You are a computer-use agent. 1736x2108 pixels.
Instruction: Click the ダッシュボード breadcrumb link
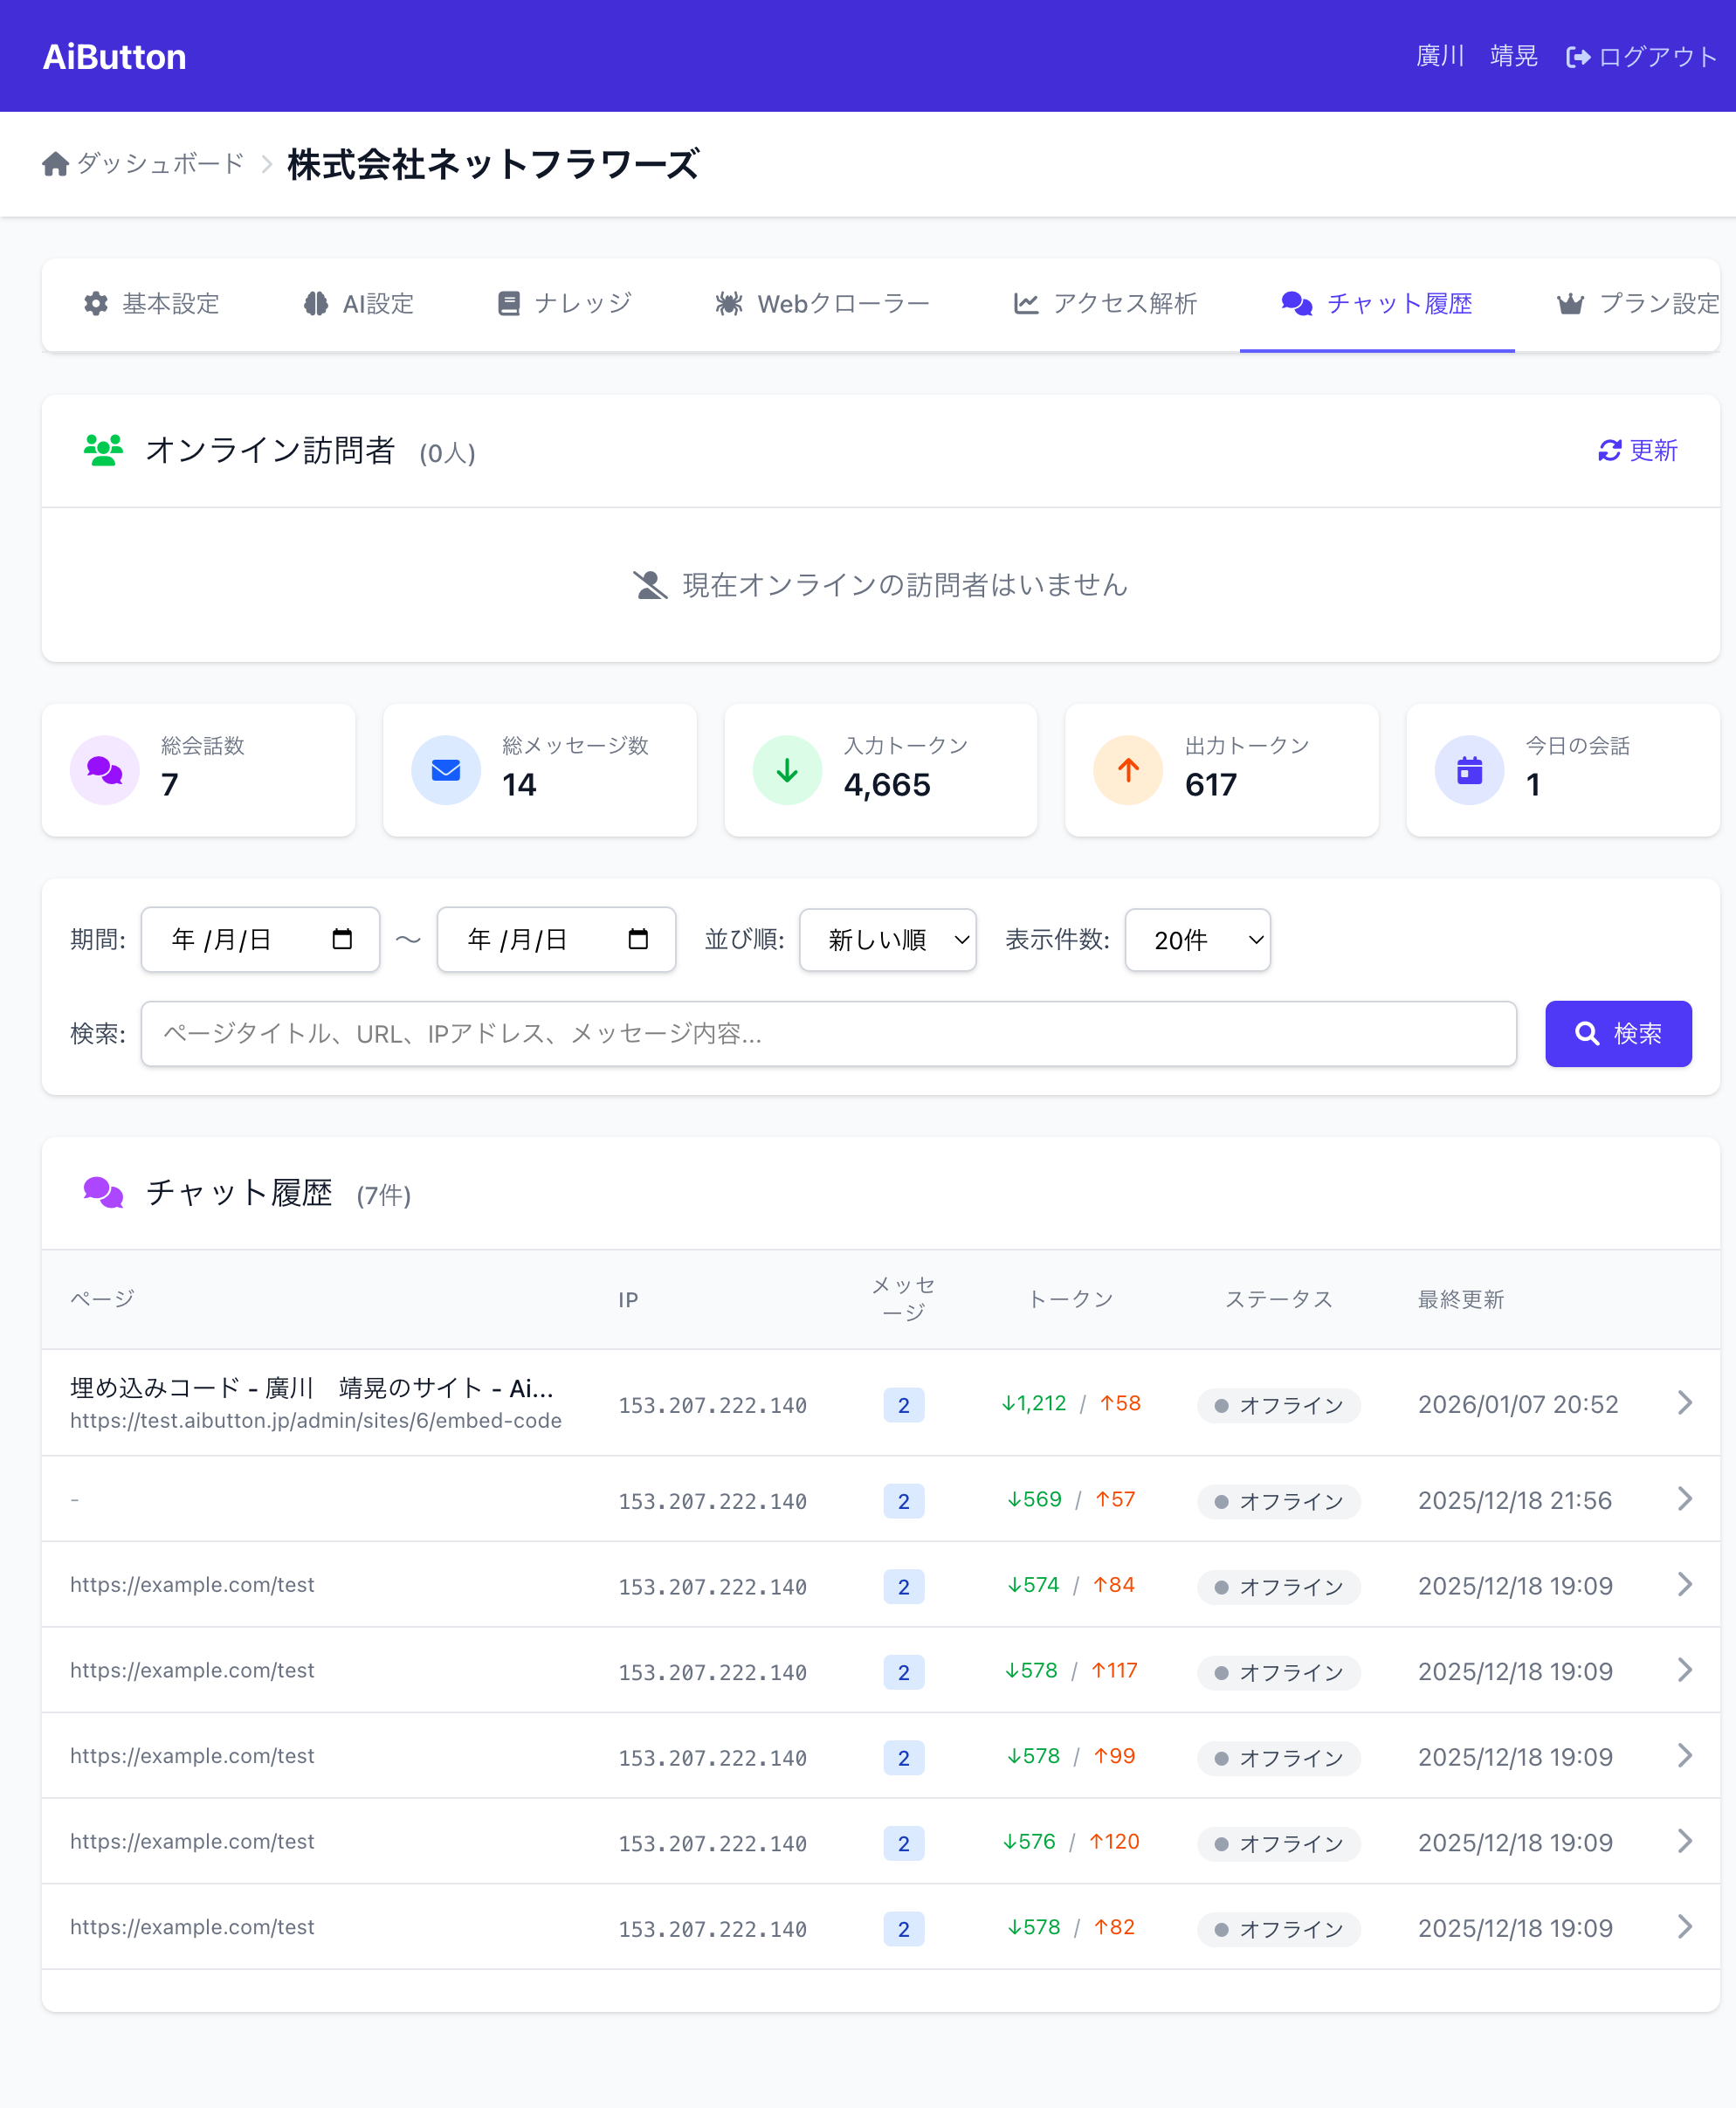[x=160, y=164]
